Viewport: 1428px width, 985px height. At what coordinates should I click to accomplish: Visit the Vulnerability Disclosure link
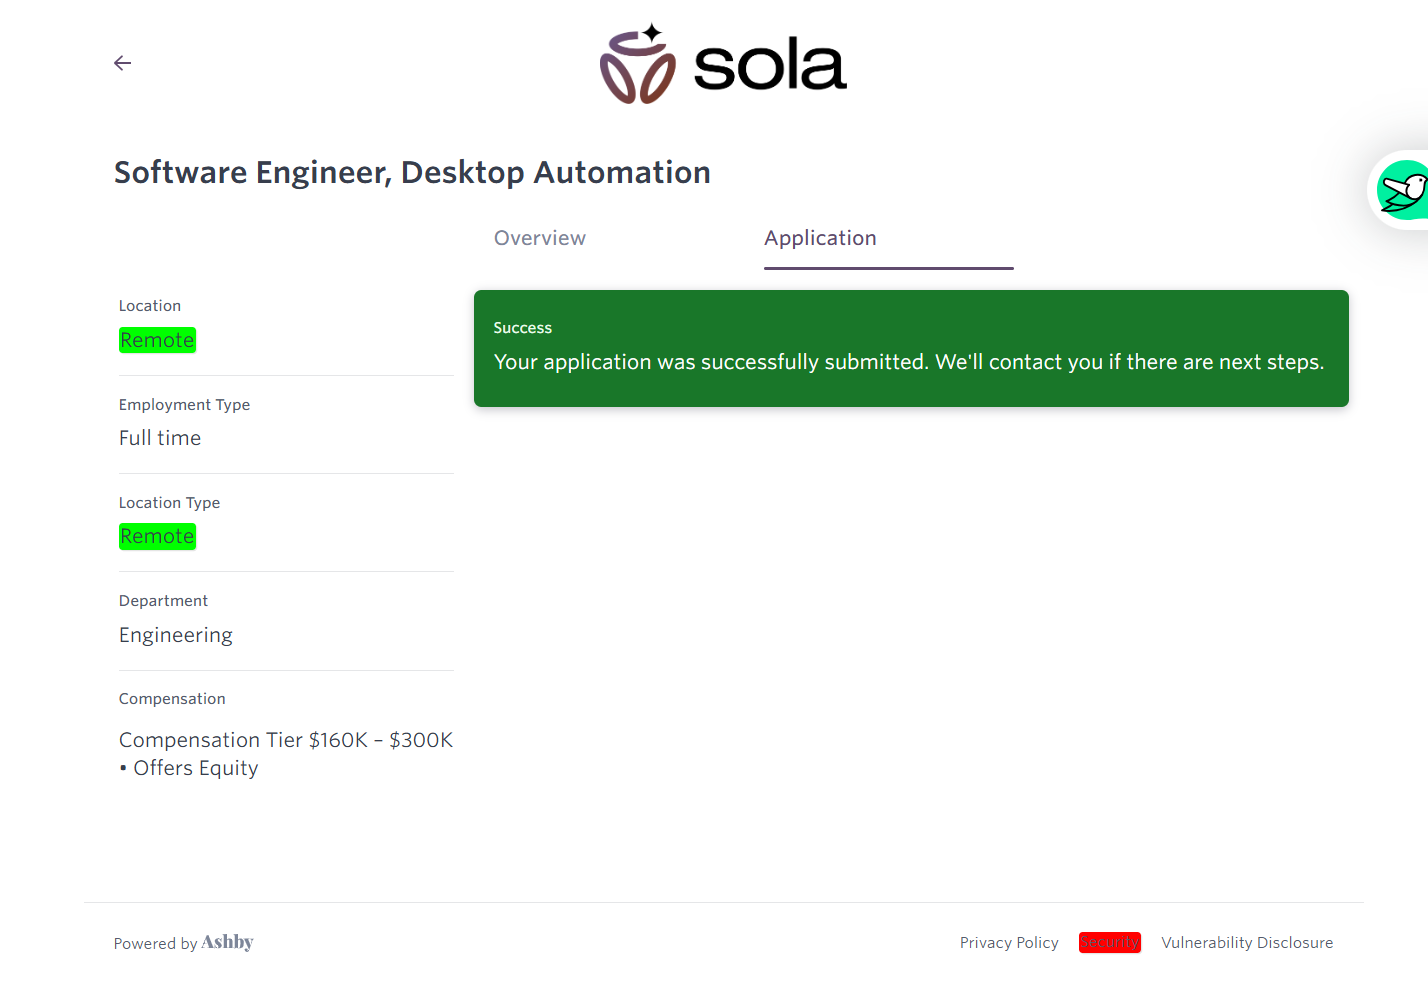pos(1246,943)
